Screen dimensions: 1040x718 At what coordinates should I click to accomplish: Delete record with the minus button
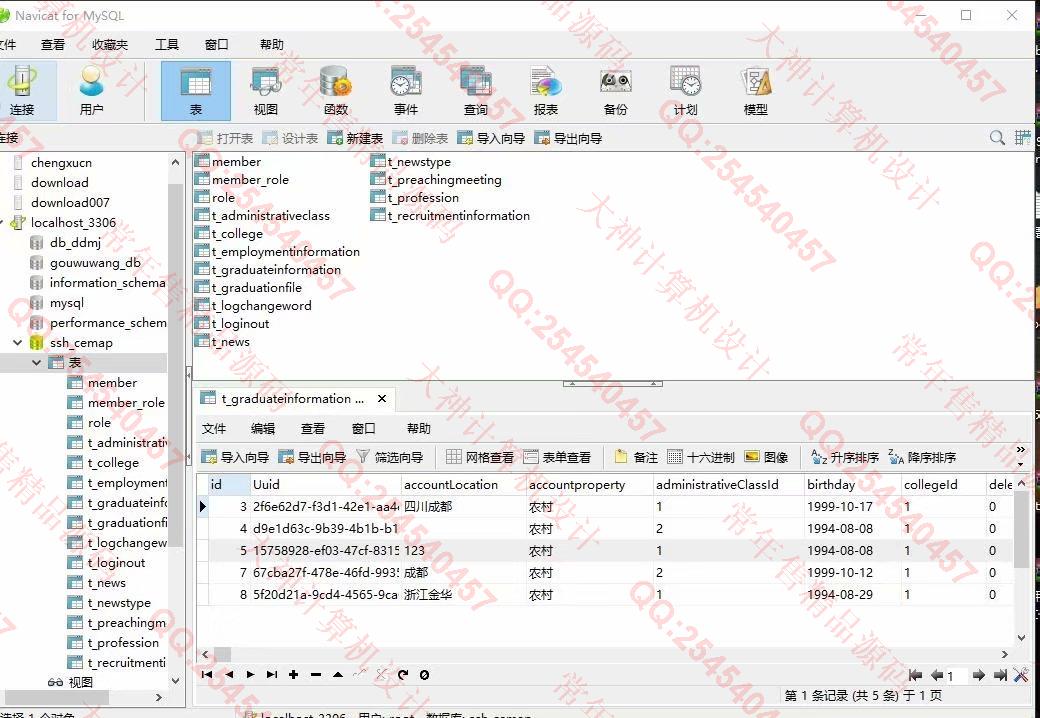(x=316, y=674)
